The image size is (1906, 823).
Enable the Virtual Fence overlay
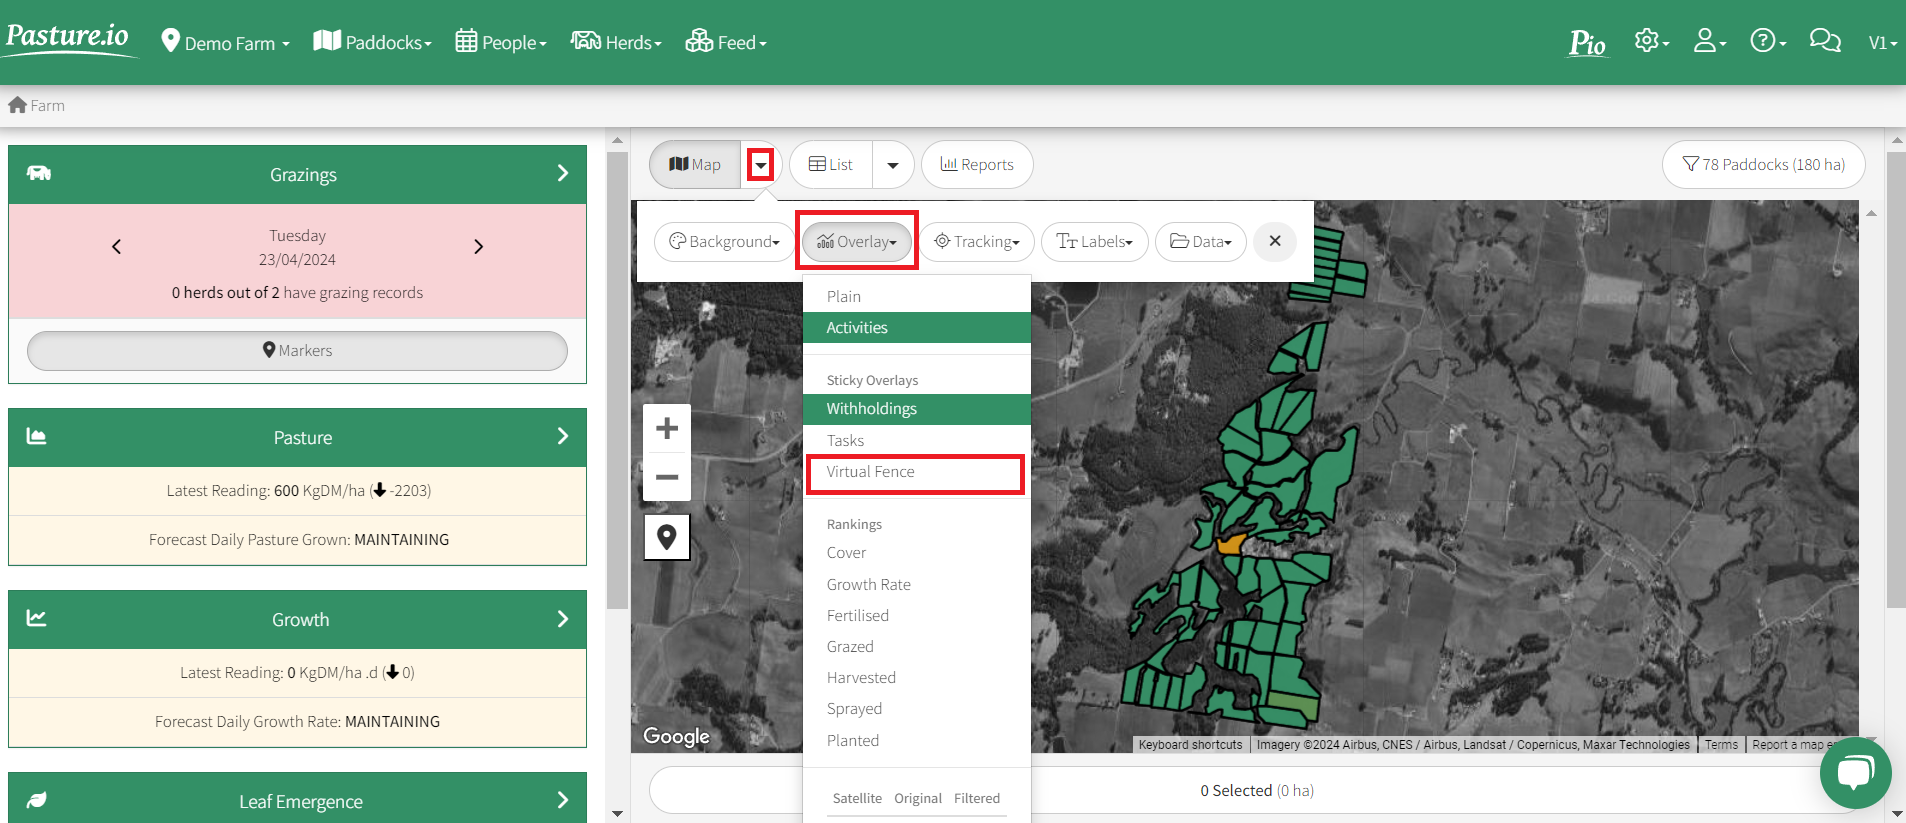click(x=870, y=472)
